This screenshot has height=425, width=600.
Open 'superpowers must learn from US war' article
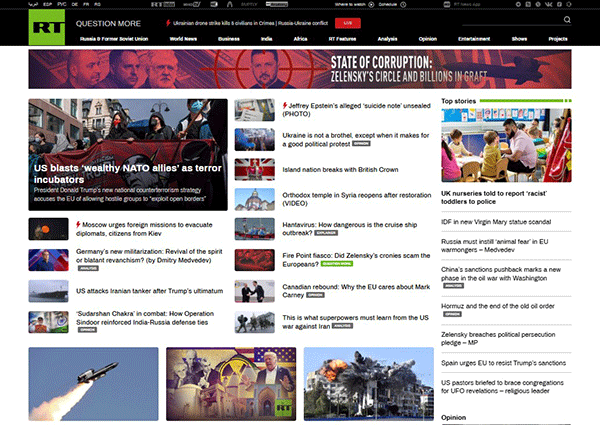click(x=355, y=322)
